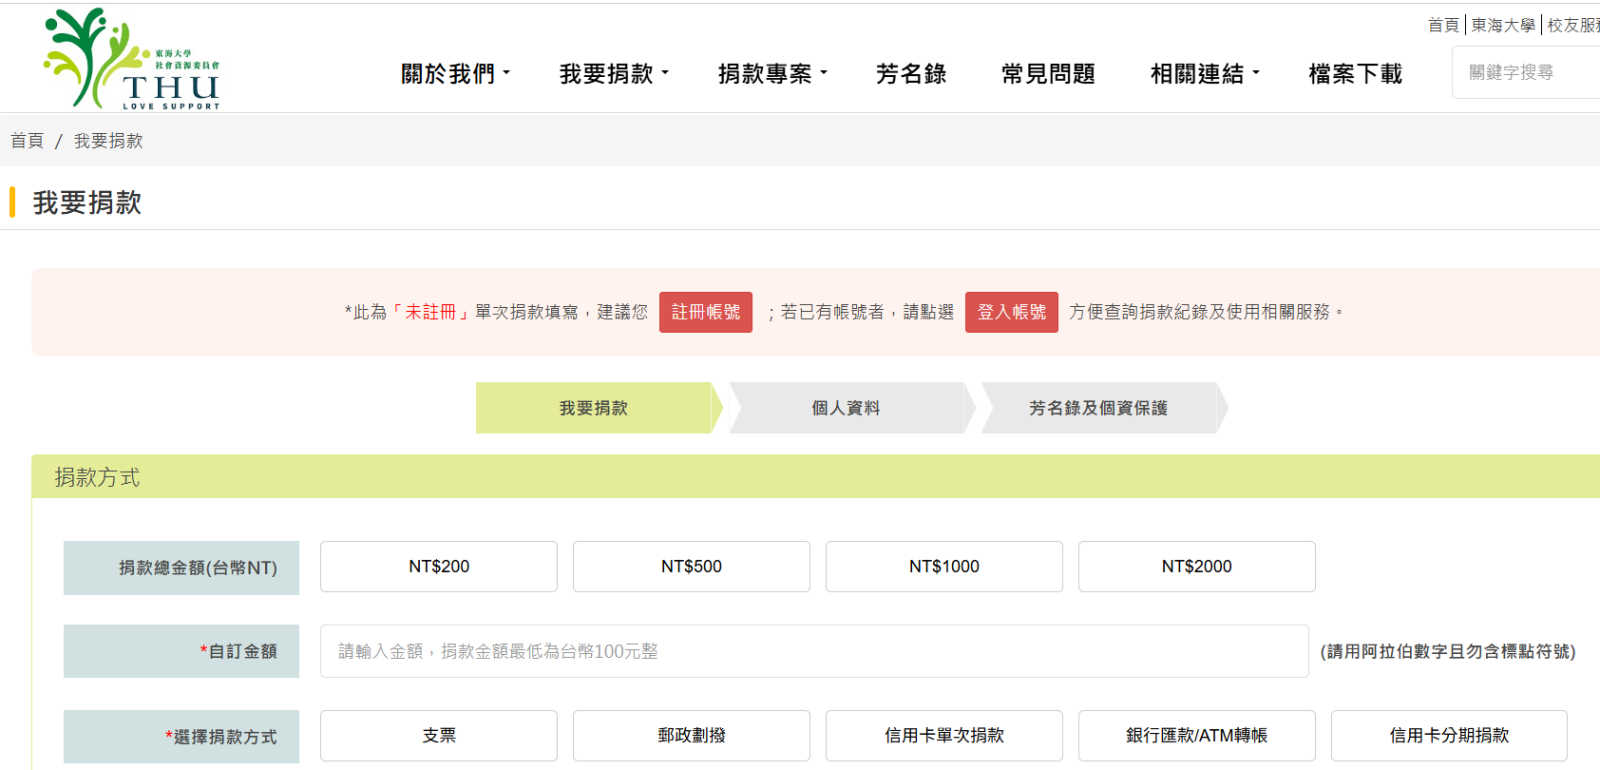Screen dimensions: 1600x770
Task: Choose 銀行匯款/ATM轉帳 payment option
Action: pos(1196,736)
